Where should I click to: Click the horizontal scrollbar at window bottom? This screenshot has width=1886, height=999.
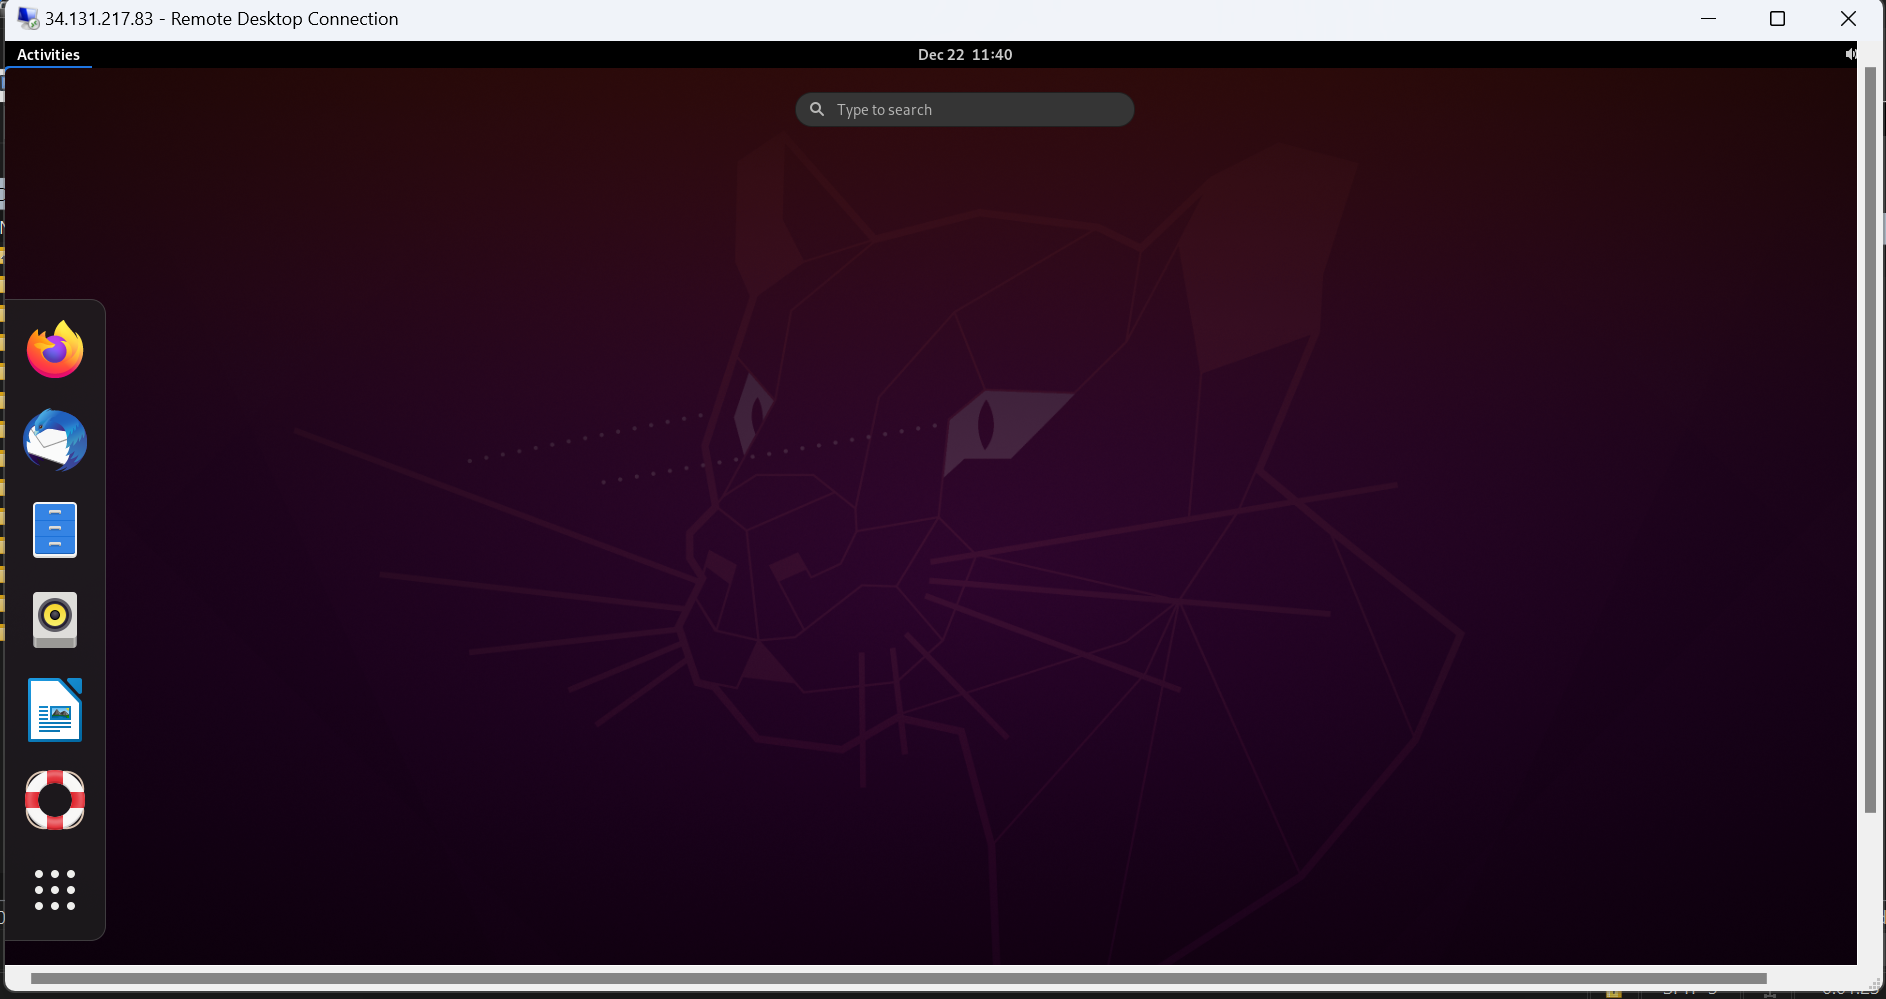click(x=898, y=978)
